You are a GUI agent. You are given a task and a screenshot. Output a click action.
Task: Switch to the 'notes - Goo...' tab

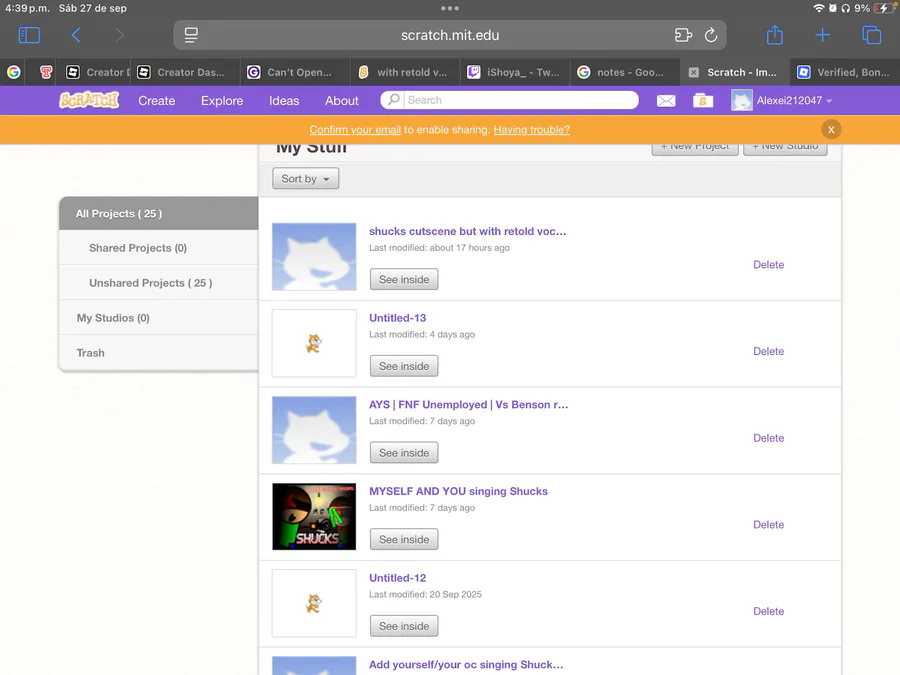[x=623, y=72]
